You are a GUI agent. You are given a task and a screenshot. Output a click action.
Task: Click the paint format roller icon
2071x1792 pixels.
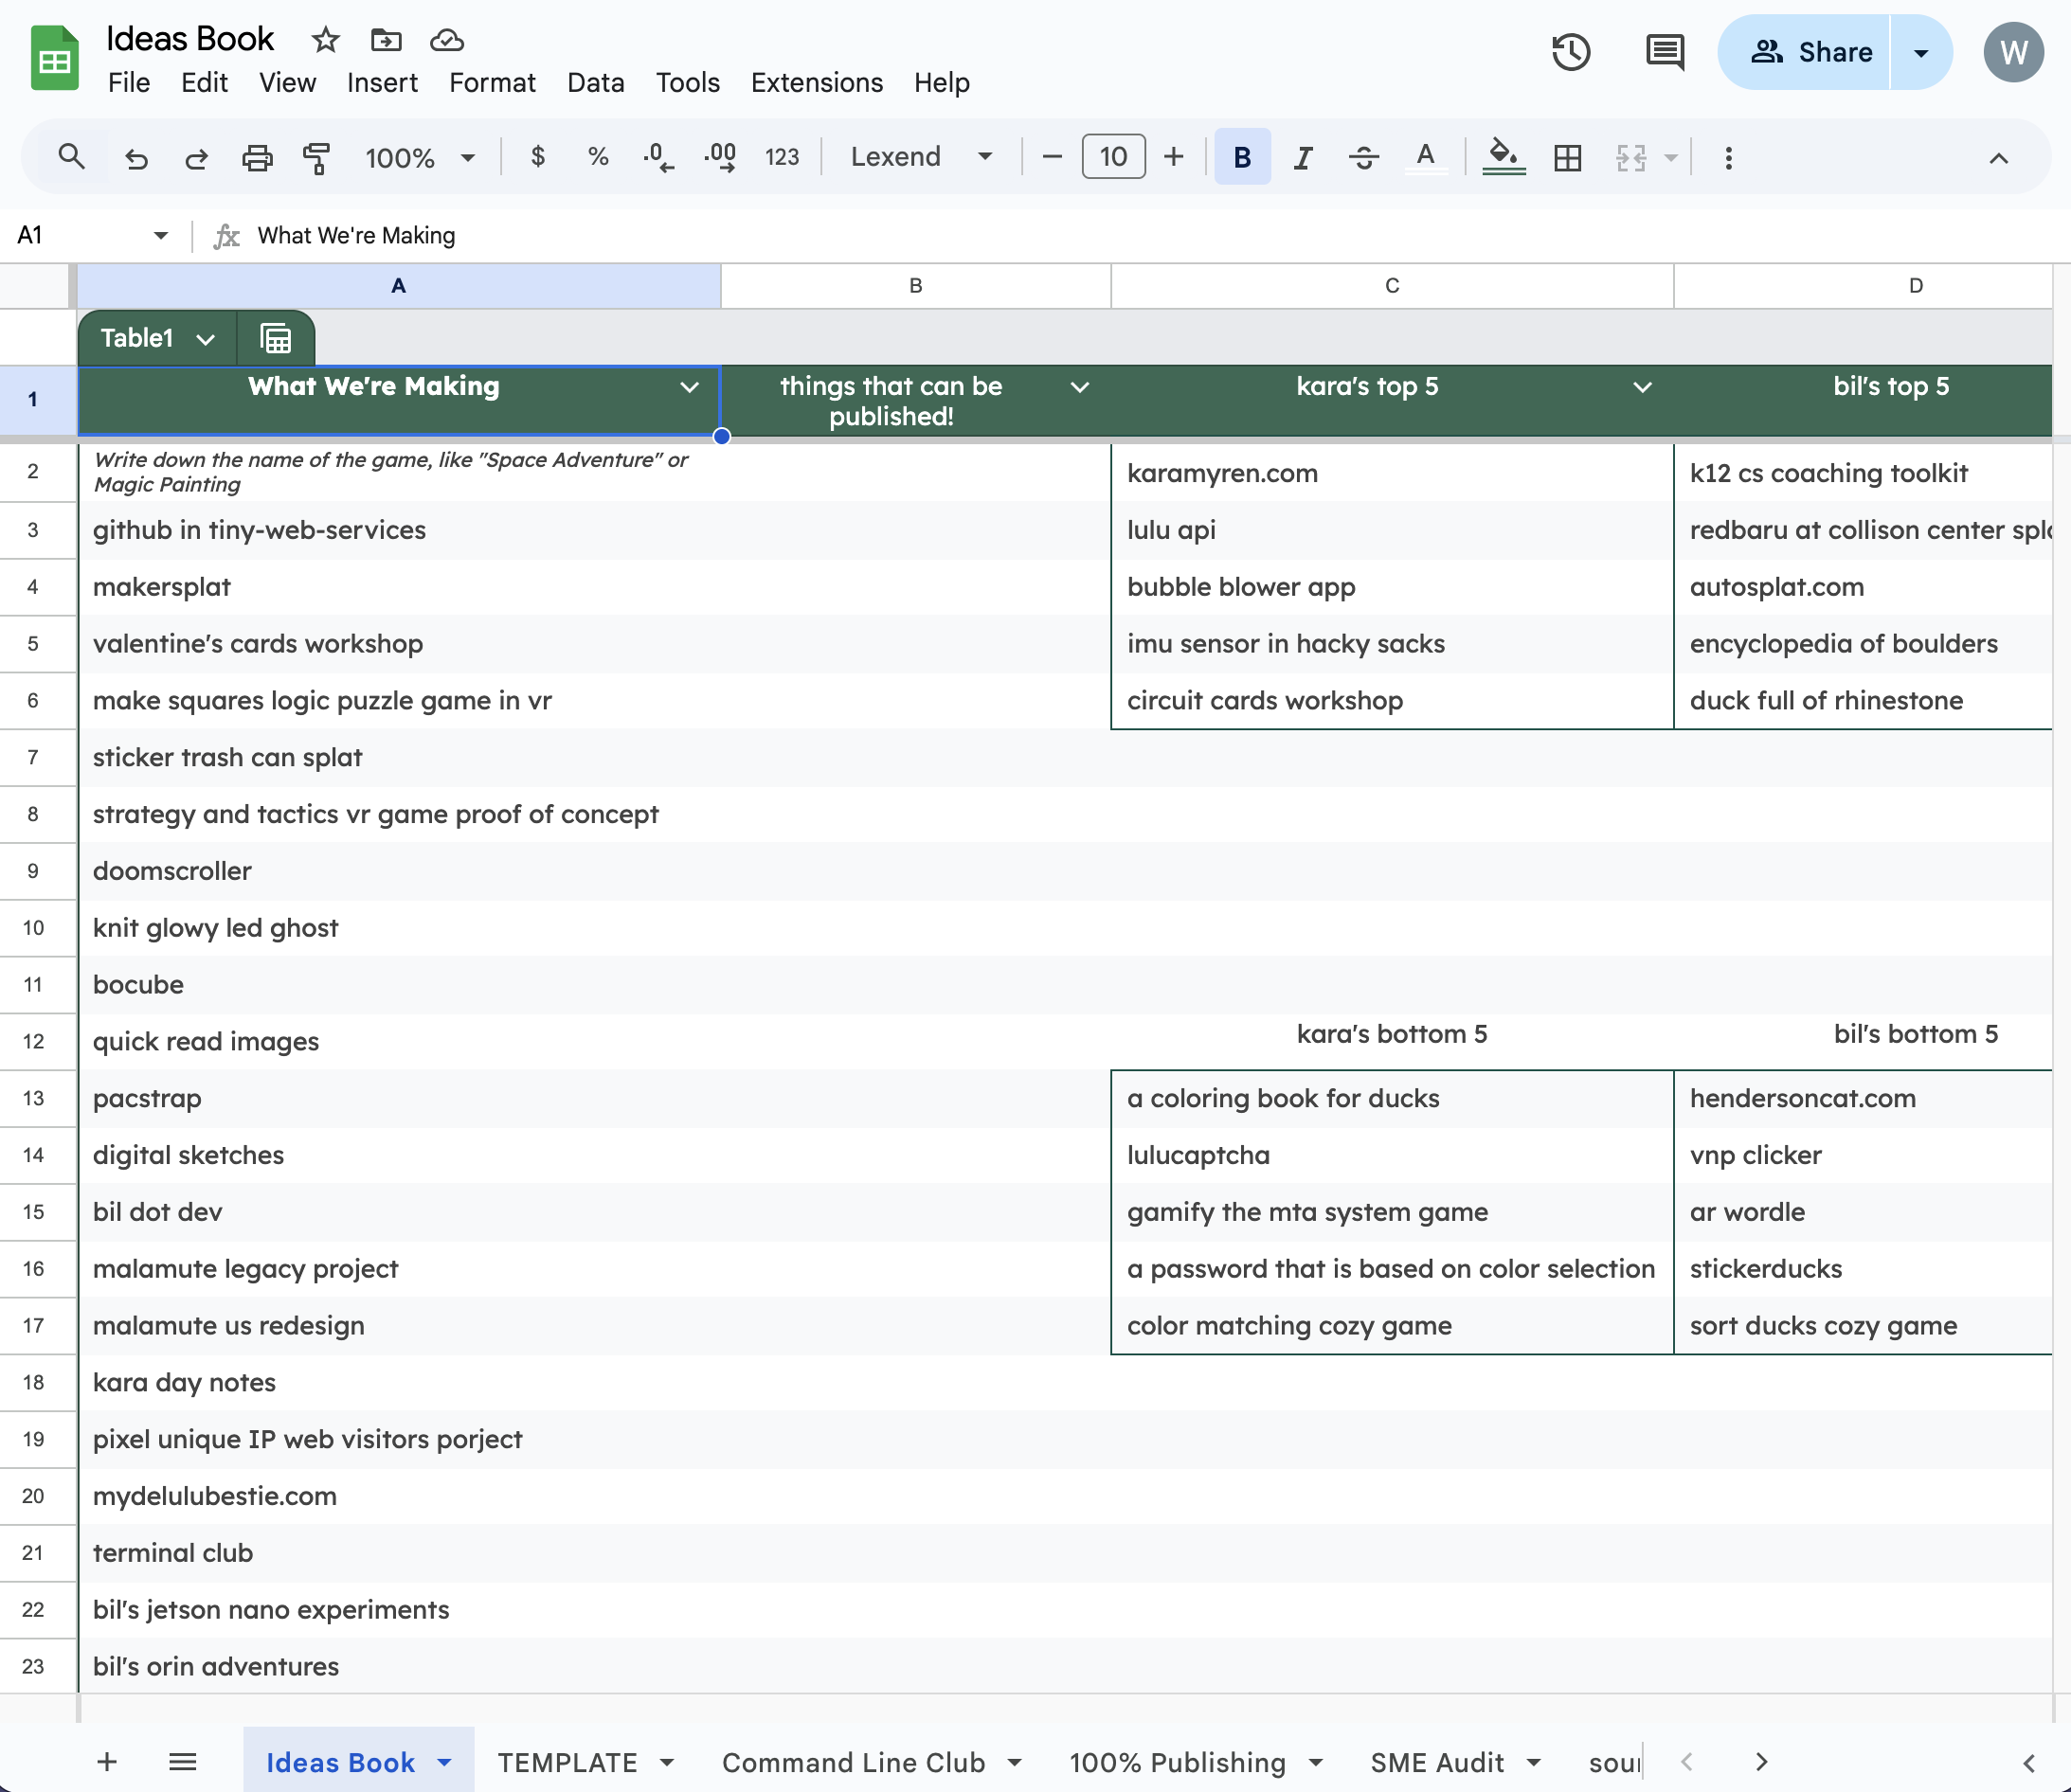click(316, 157)
